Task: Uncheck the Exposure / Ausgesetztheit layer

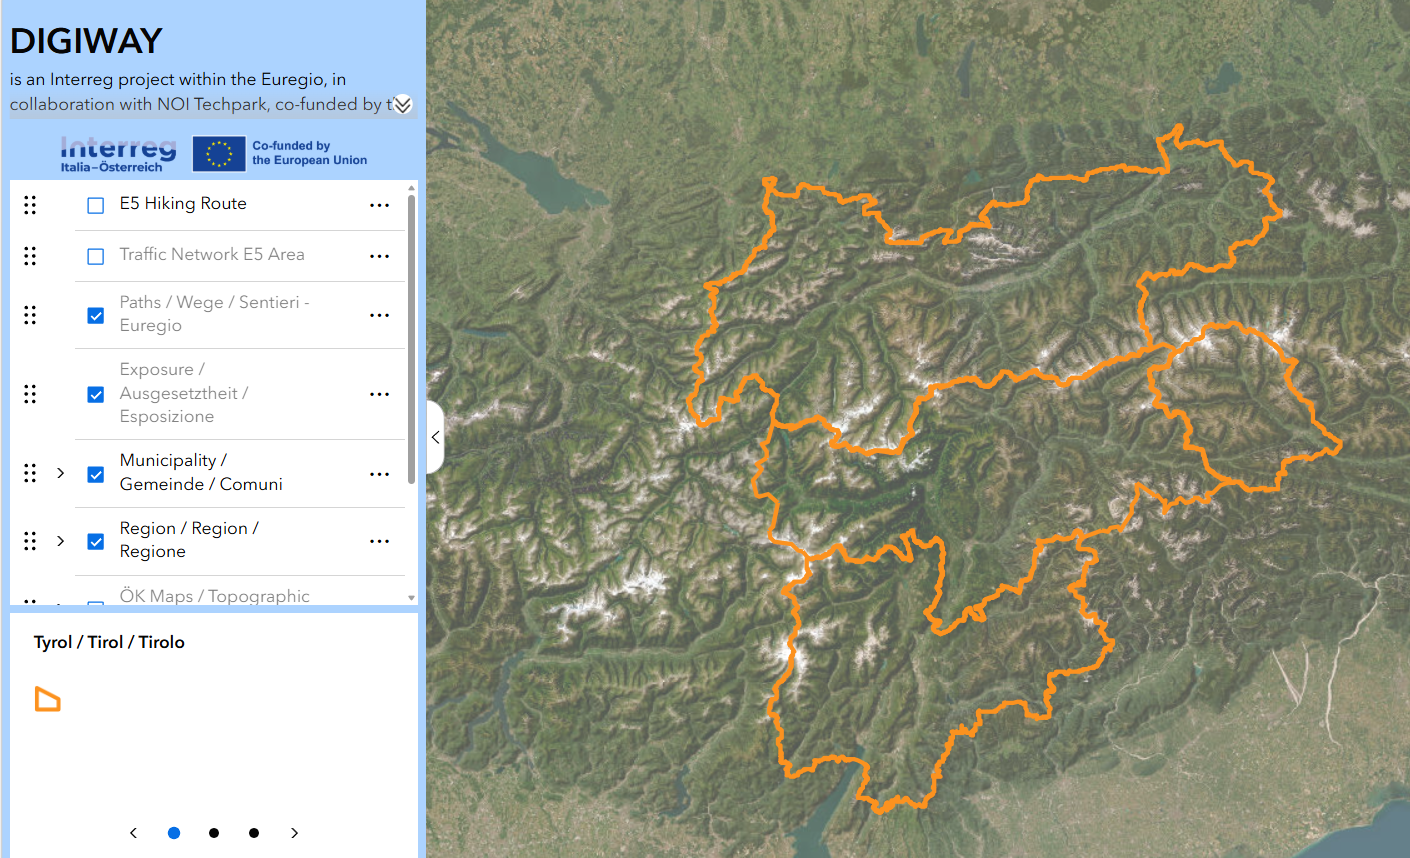Action: tap(96, 394)
